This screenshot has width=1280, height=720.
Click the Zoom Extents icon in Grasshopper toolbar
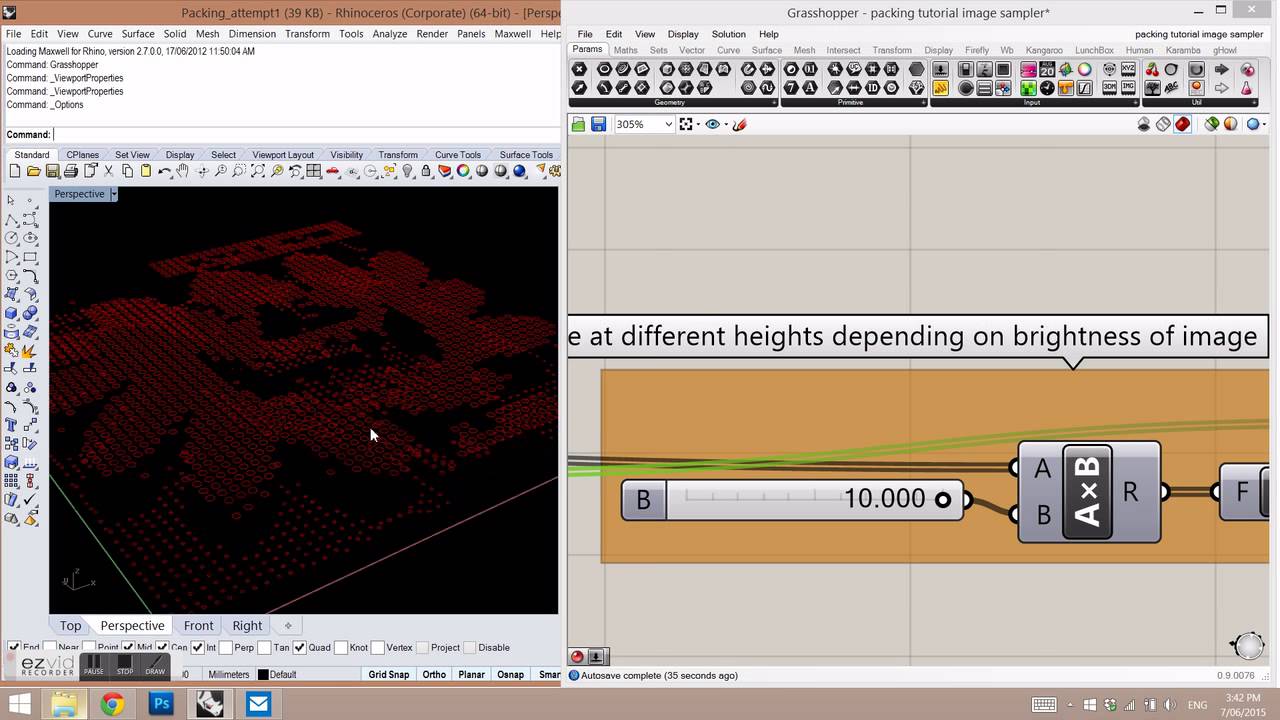click(x=685, y=124)
